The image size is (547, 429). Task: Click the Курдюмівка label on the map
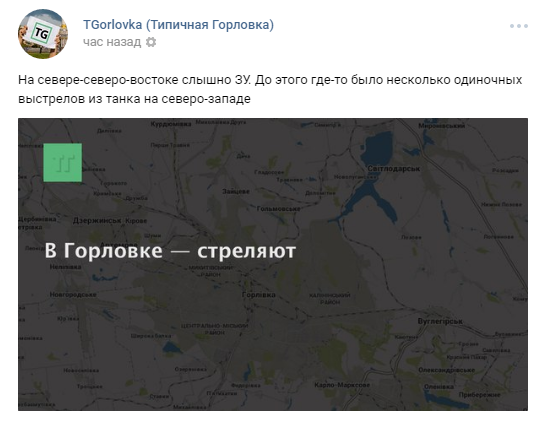171,124
